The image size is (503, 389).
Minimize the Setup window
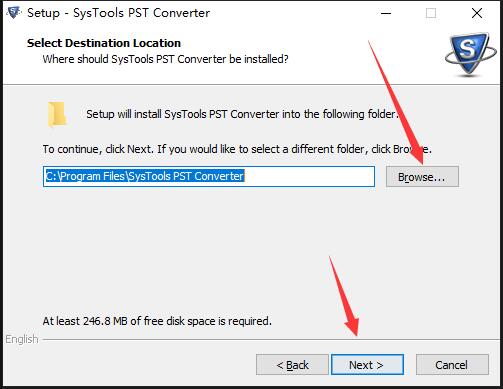click(386, 13)
